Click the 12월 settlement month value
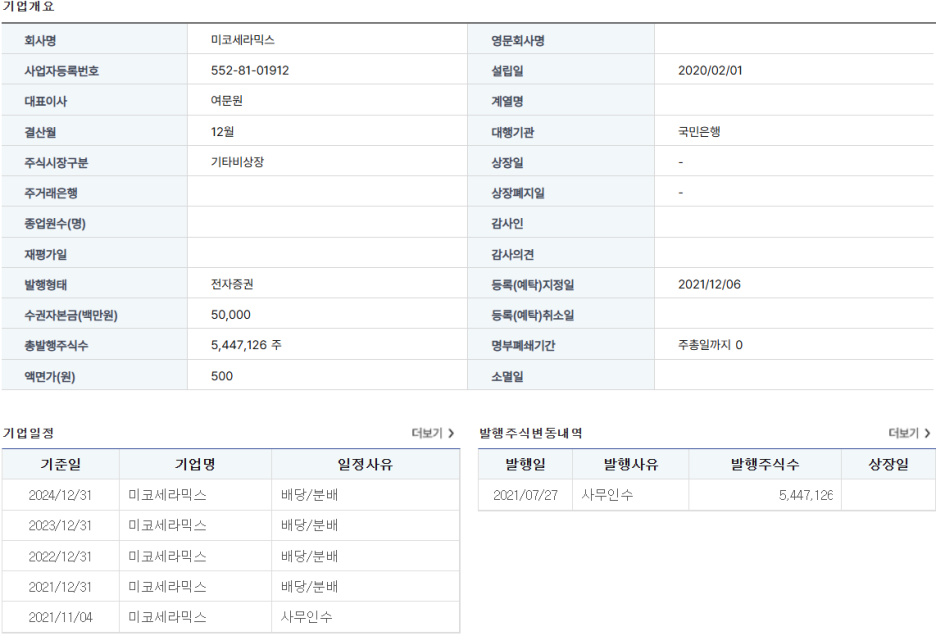 pos(222,132)
